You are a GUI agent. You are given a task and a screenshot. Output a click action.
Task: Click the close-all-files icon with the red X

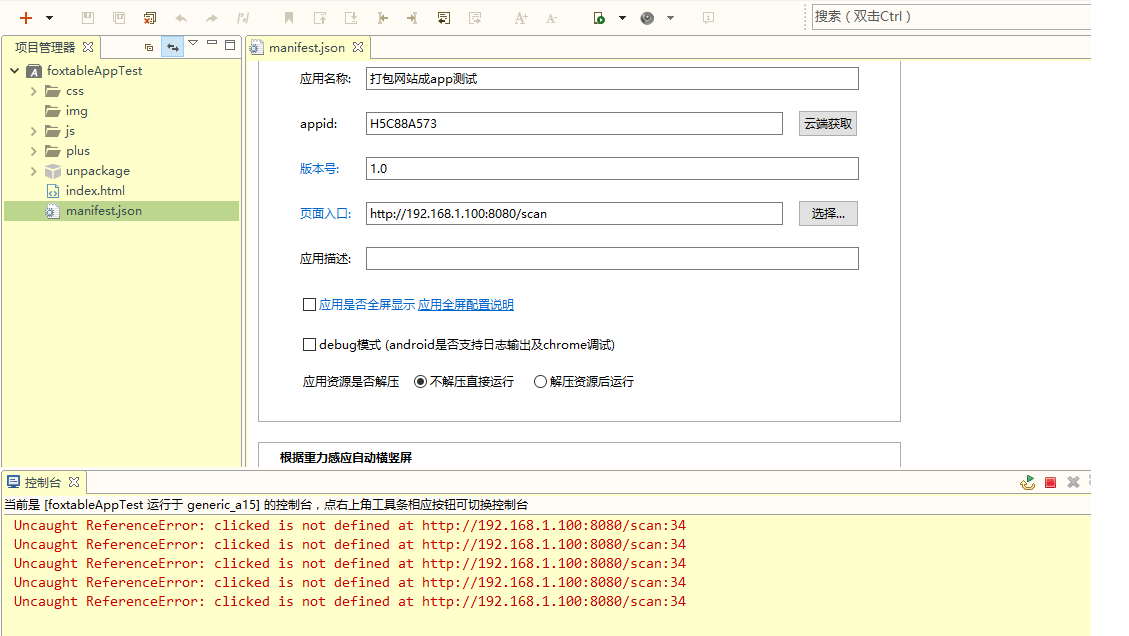(x=150, y=18)
